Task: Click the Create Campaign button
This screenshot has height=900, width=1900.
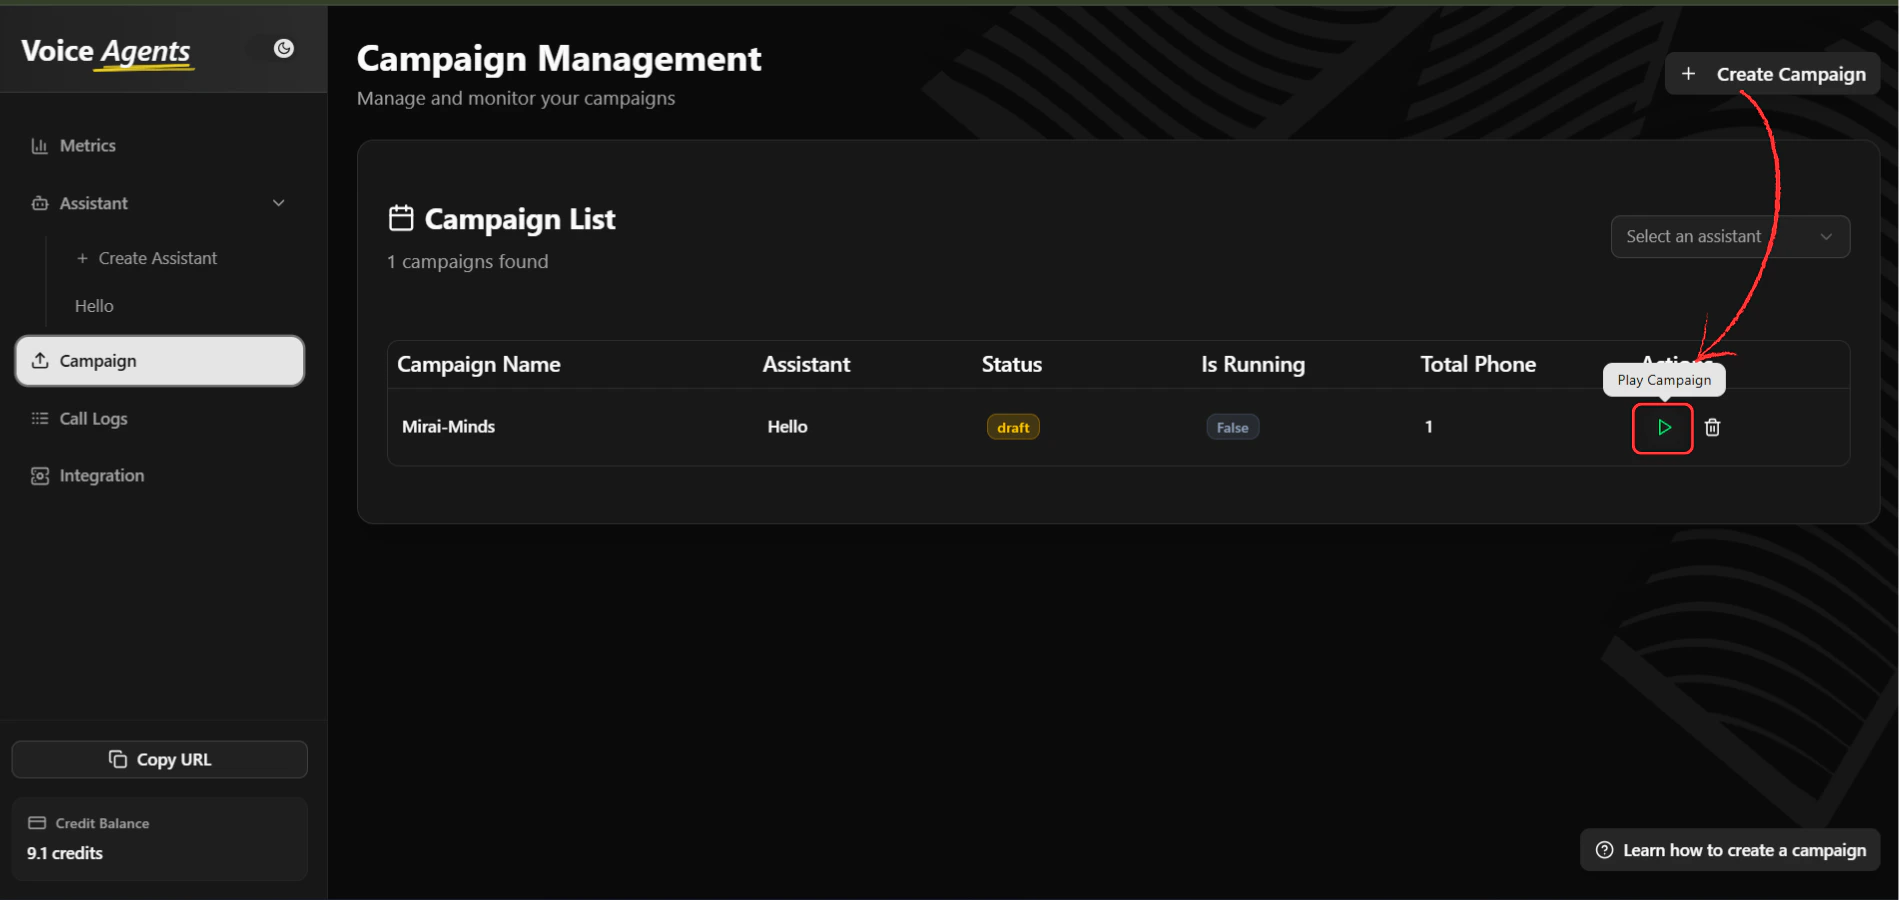Action: [x=1771, y=73]
